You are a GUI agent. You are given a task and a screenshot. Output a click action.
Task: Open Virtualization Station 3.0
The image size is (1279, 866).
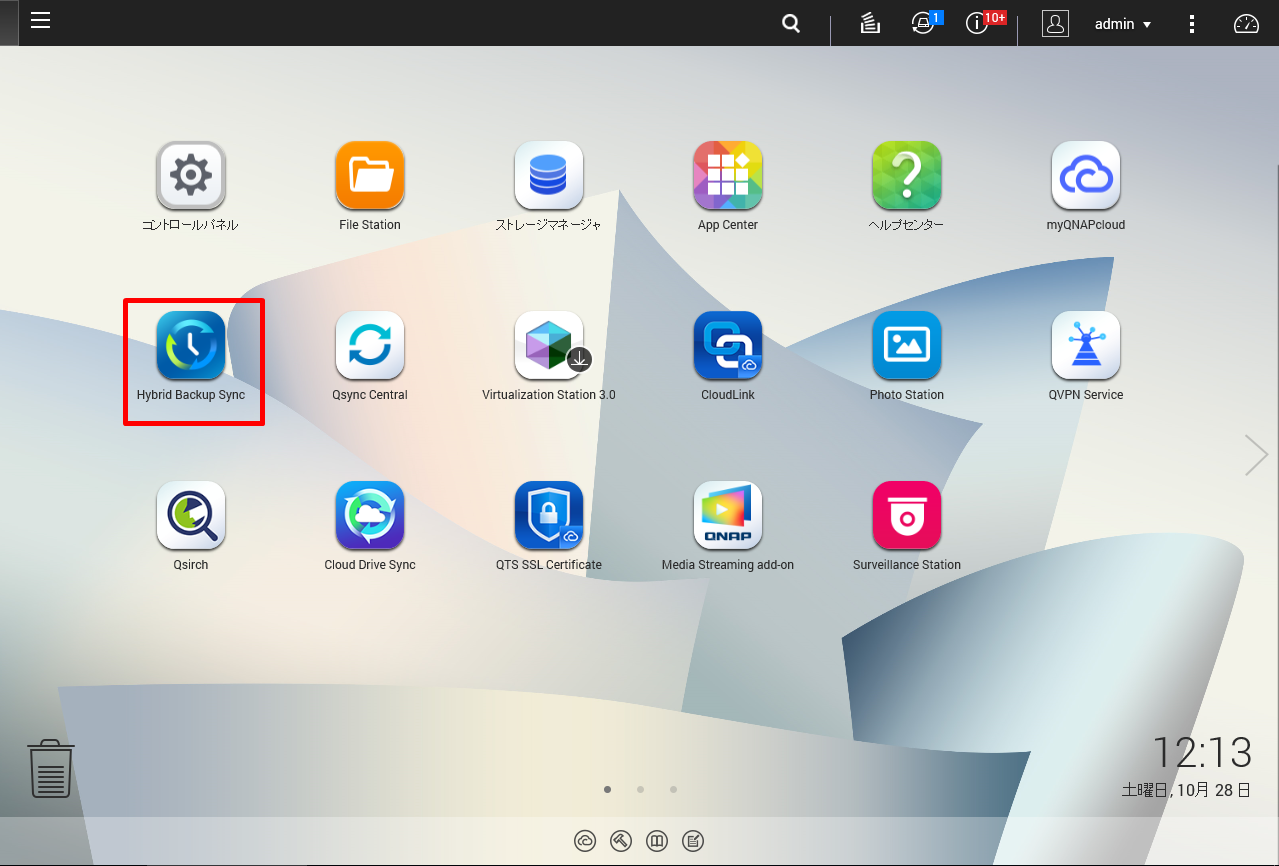[x=549, y=346]
